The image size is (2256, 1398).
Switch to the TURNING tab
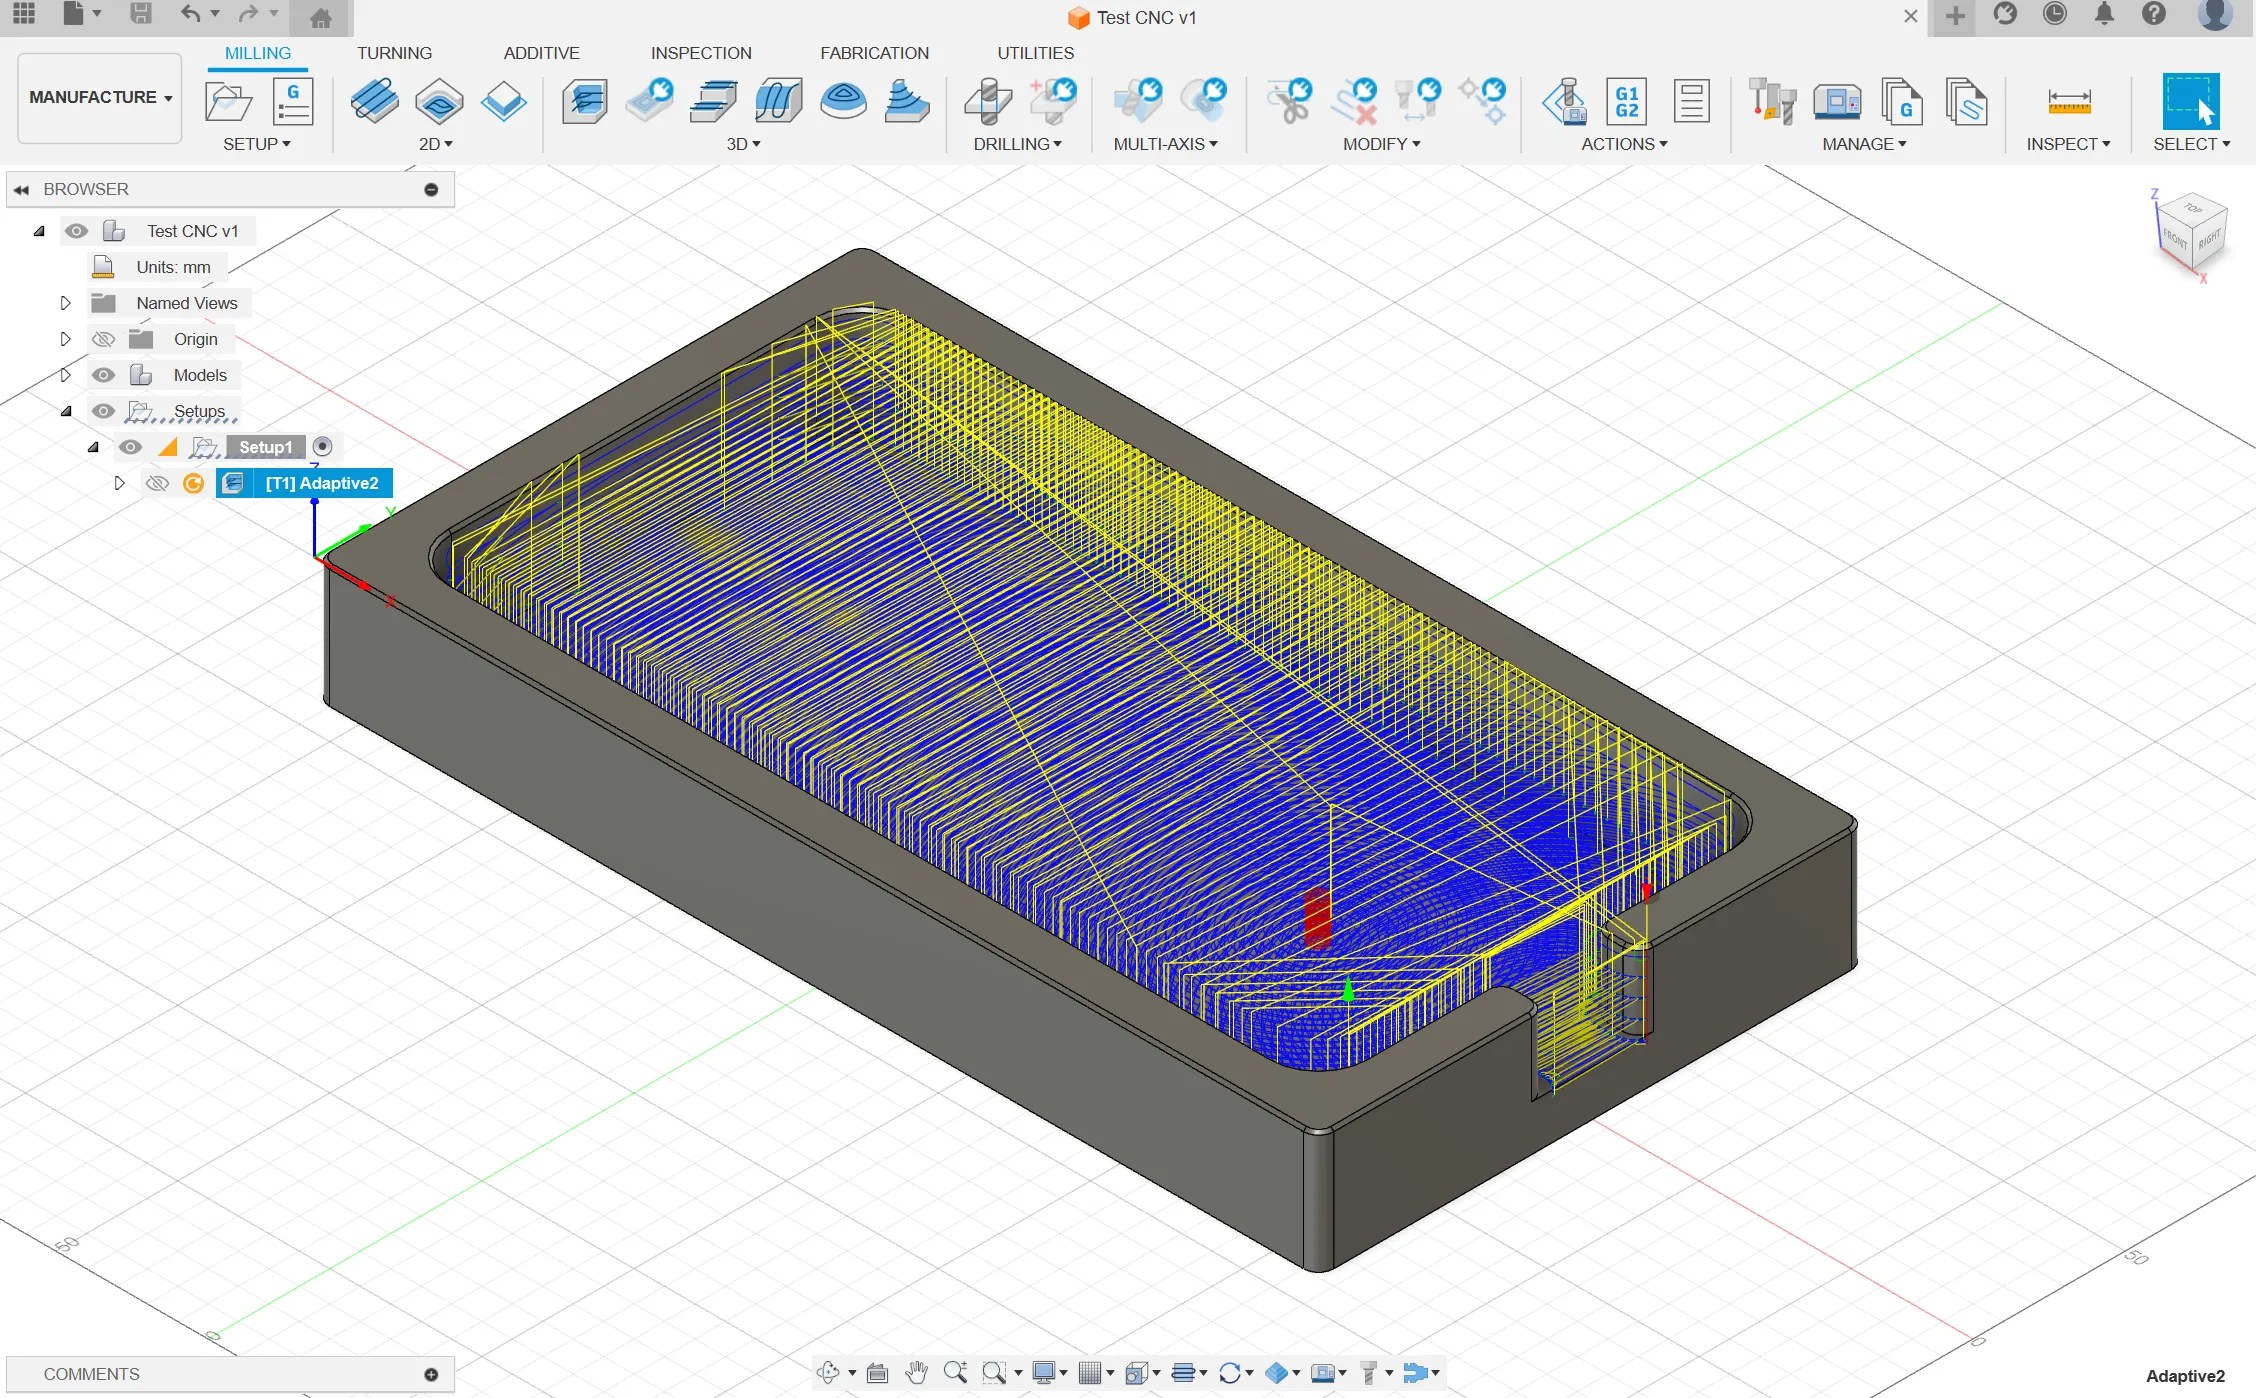tap(394, 53)
